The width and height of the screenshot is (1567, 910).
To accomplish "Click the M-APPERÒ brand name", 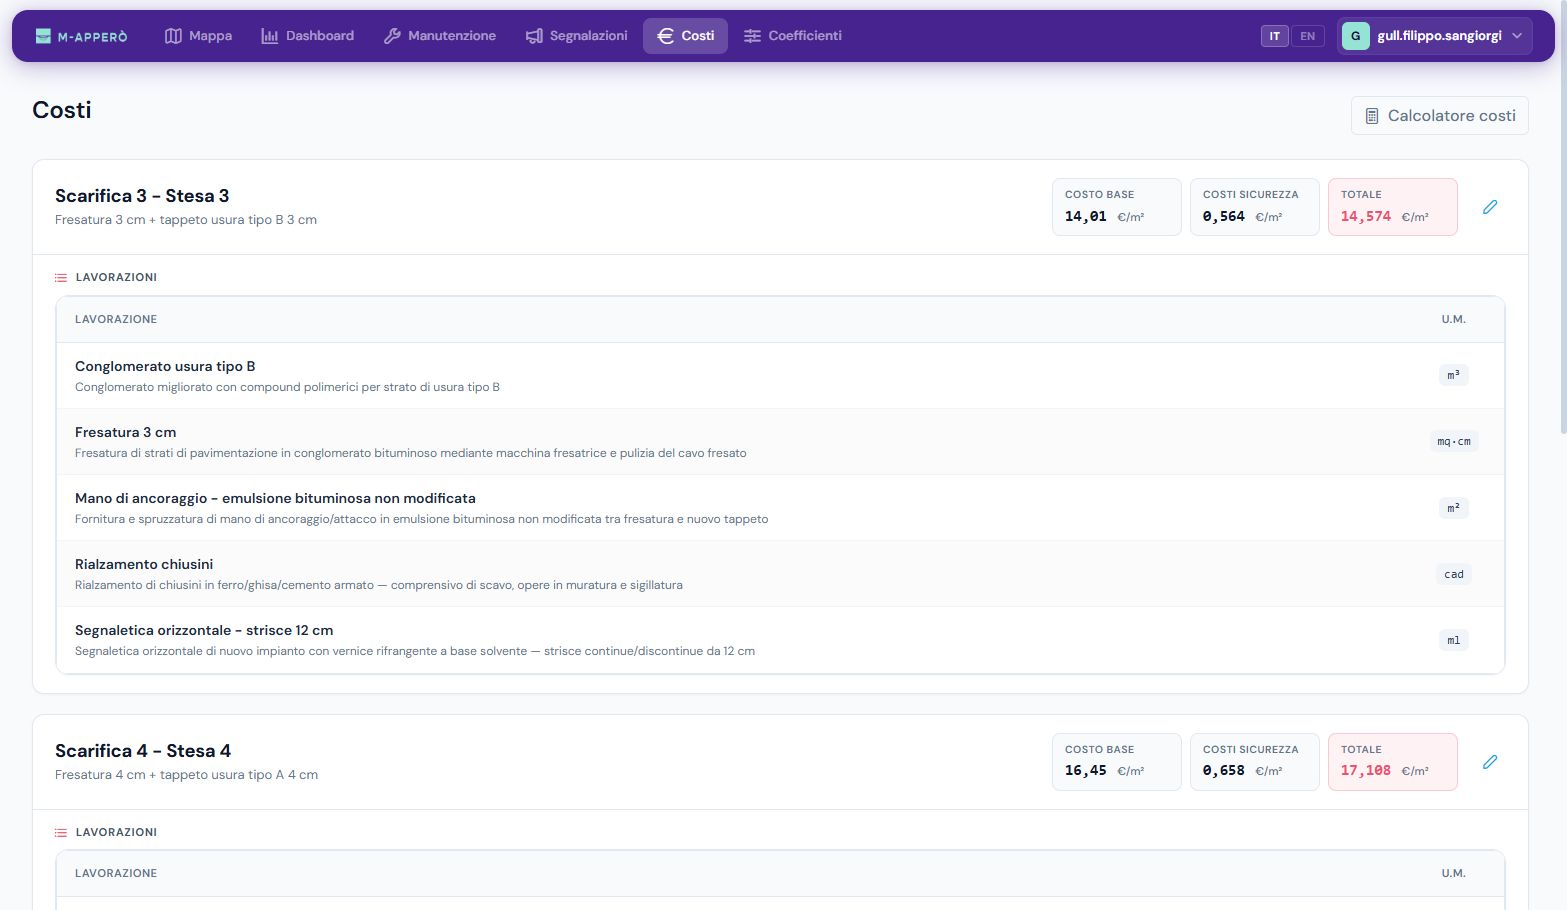I will (93, 37).
